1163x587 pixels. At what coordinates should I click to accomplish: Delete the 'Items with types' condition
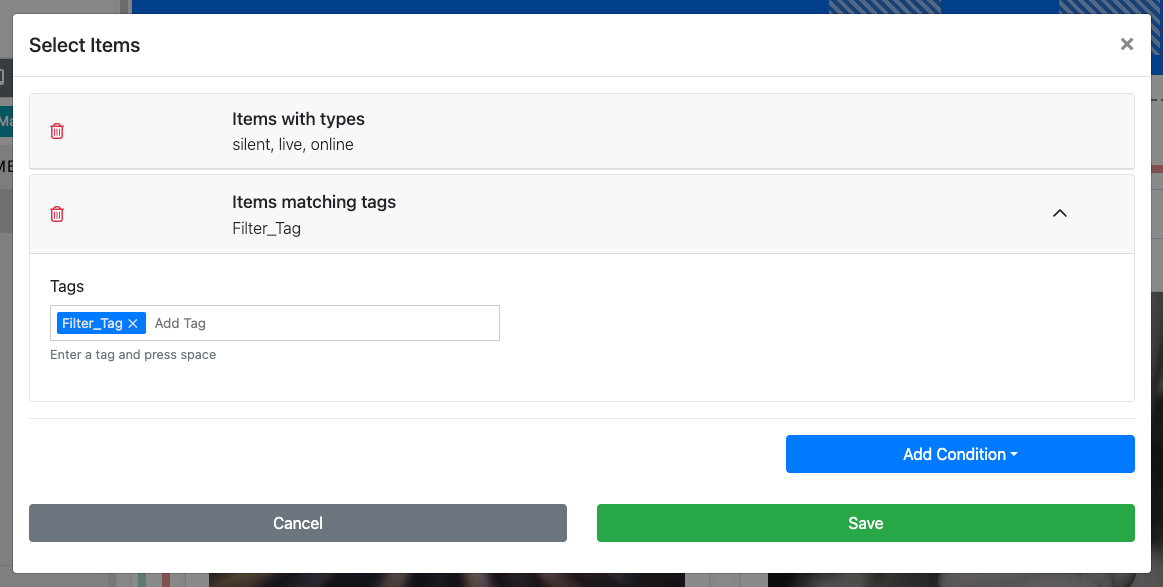point(57,131)
